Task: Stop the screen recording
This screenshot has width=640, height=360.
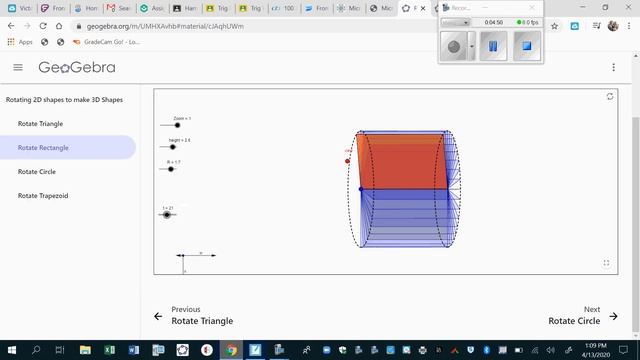Action: pos(527,47)
